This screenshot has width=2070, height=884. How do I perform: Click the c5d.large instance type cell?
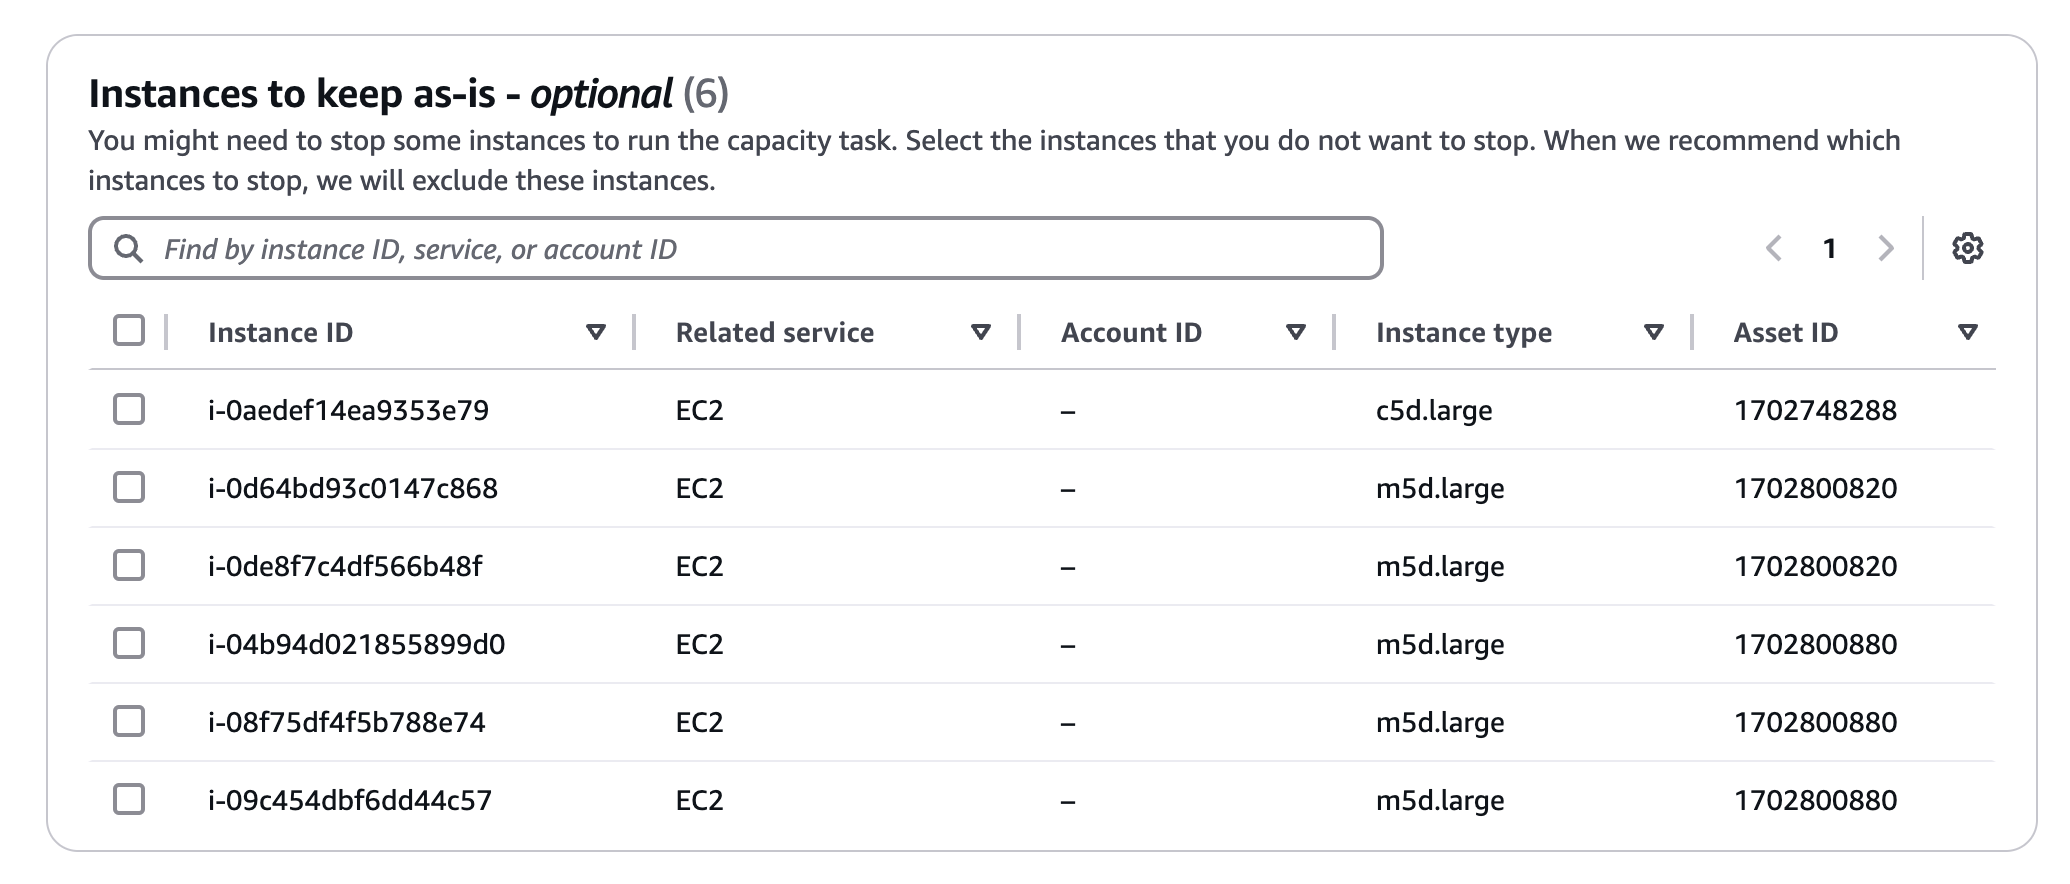tap(1434, 410)
